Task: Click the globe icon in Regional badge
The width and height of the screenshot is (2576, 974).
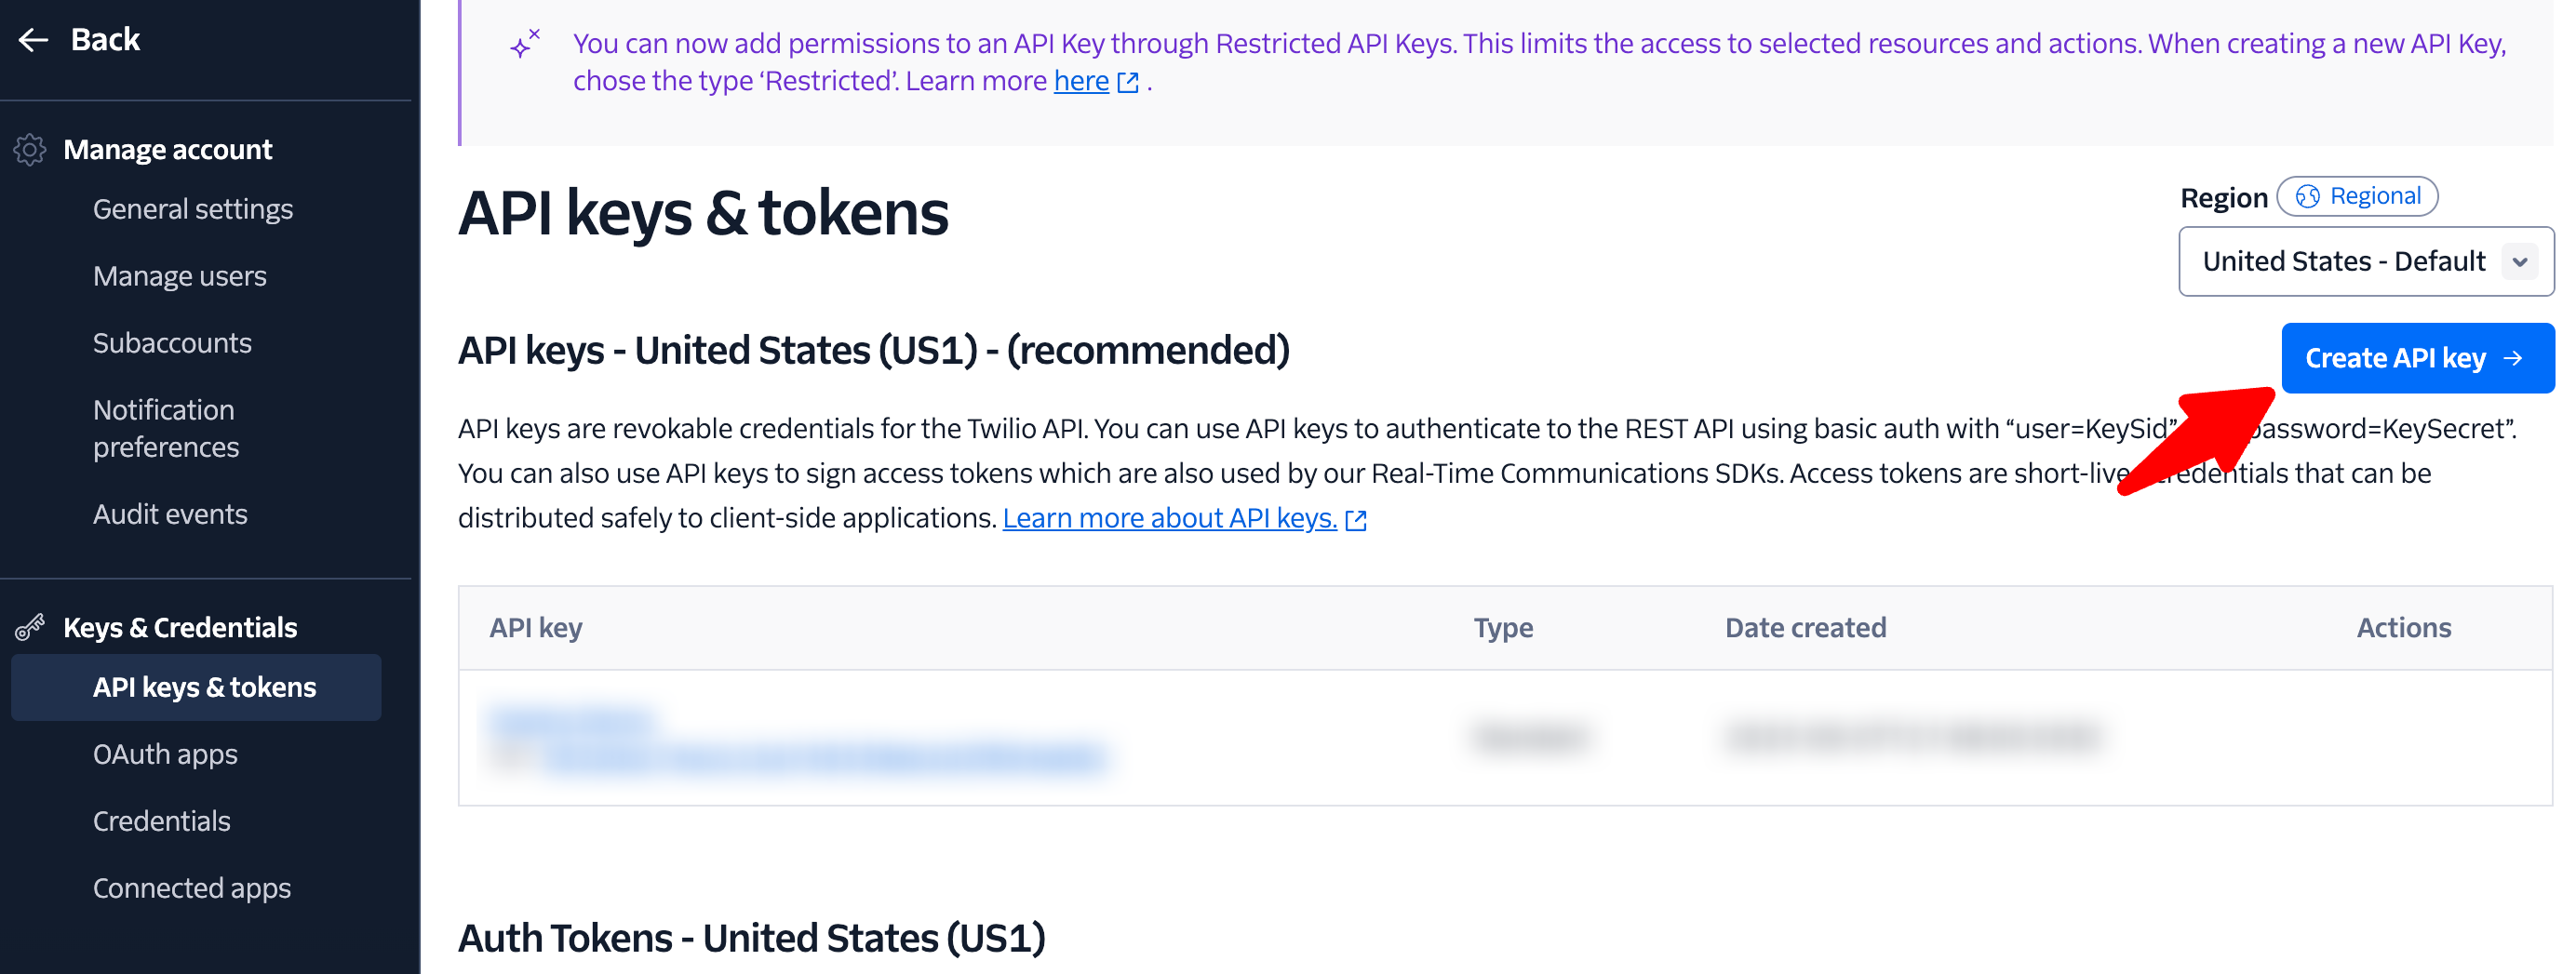Action: pyautogui.click(x=2307, y=197)
